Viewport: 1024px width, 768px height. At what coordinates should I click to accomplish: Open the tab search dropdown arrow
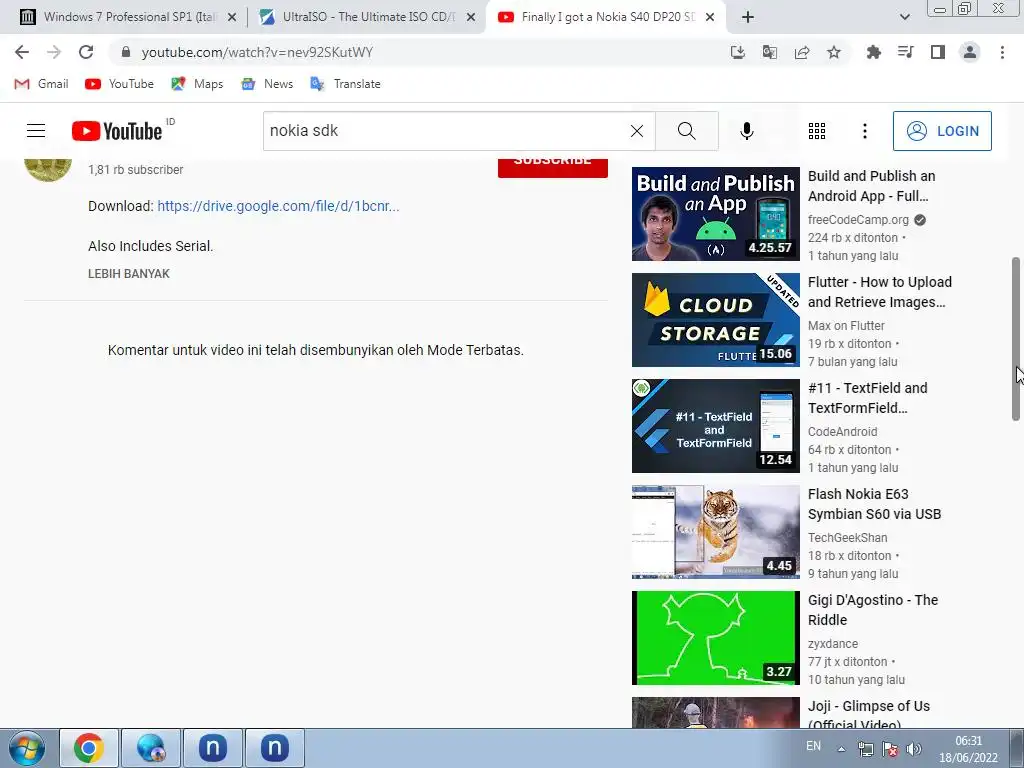click(904, 17)
